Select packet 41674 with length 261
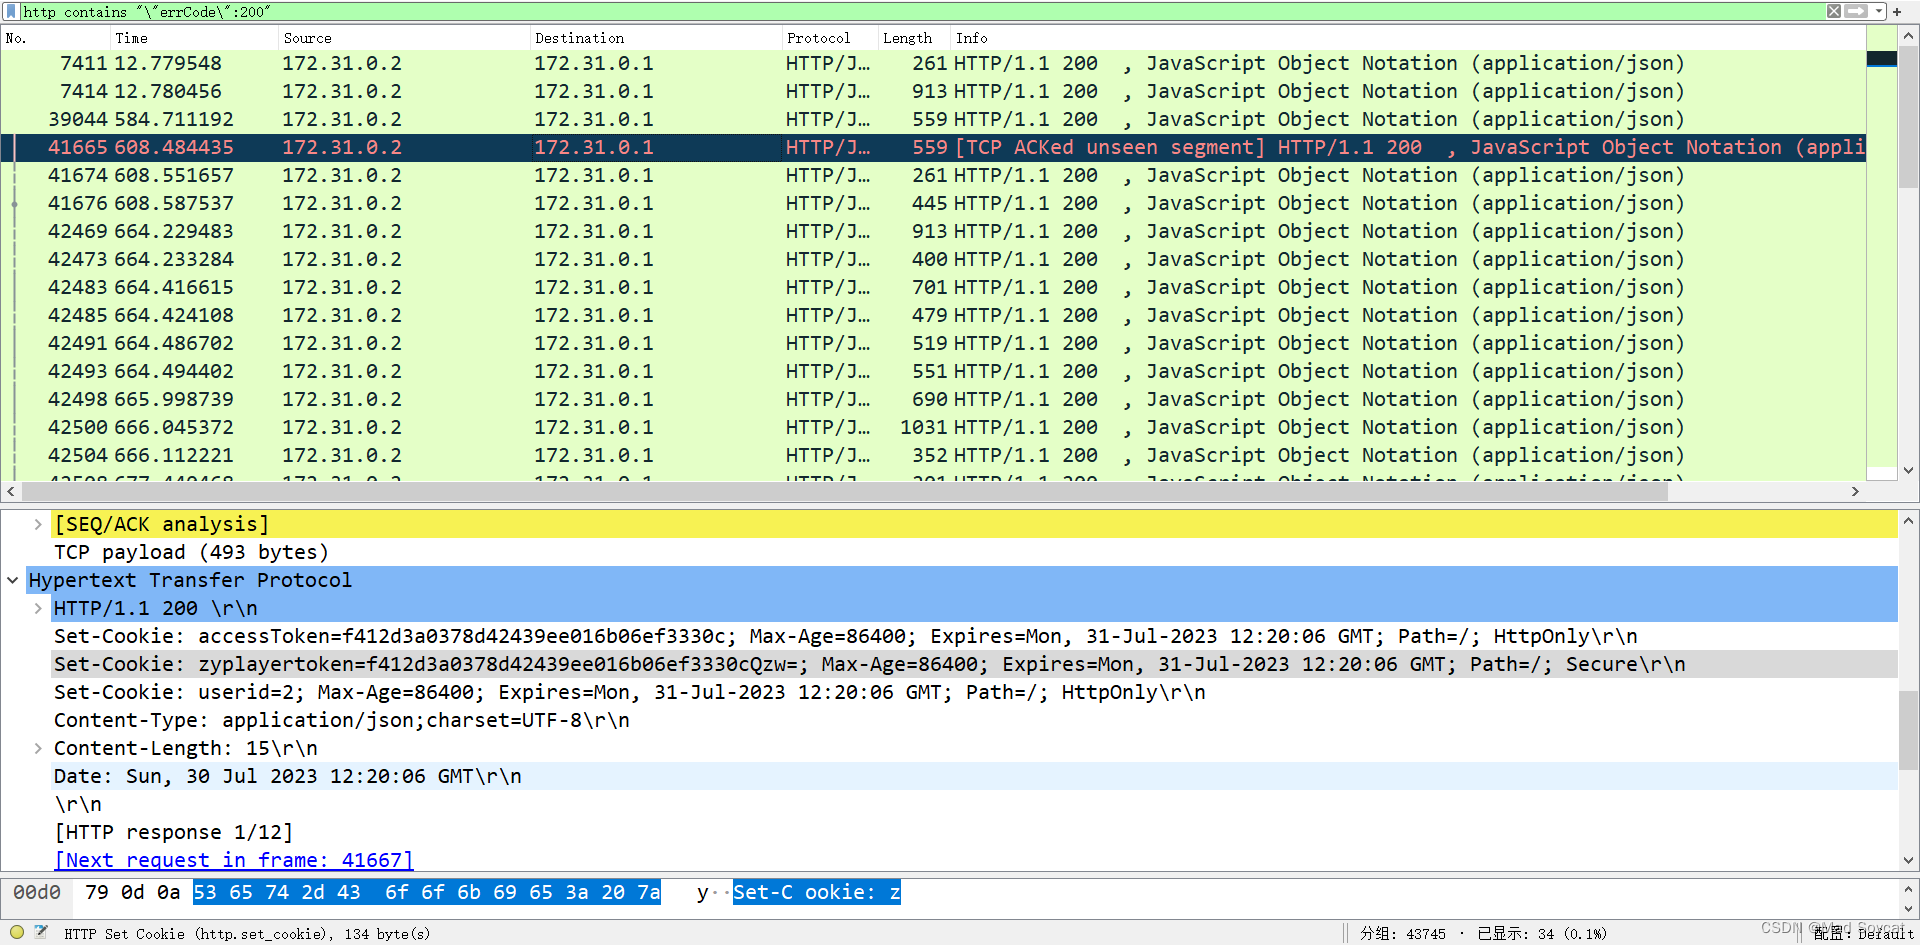The width and height of the screenshot is (1920, 945). pyautogui.click(x=933, y=175)
